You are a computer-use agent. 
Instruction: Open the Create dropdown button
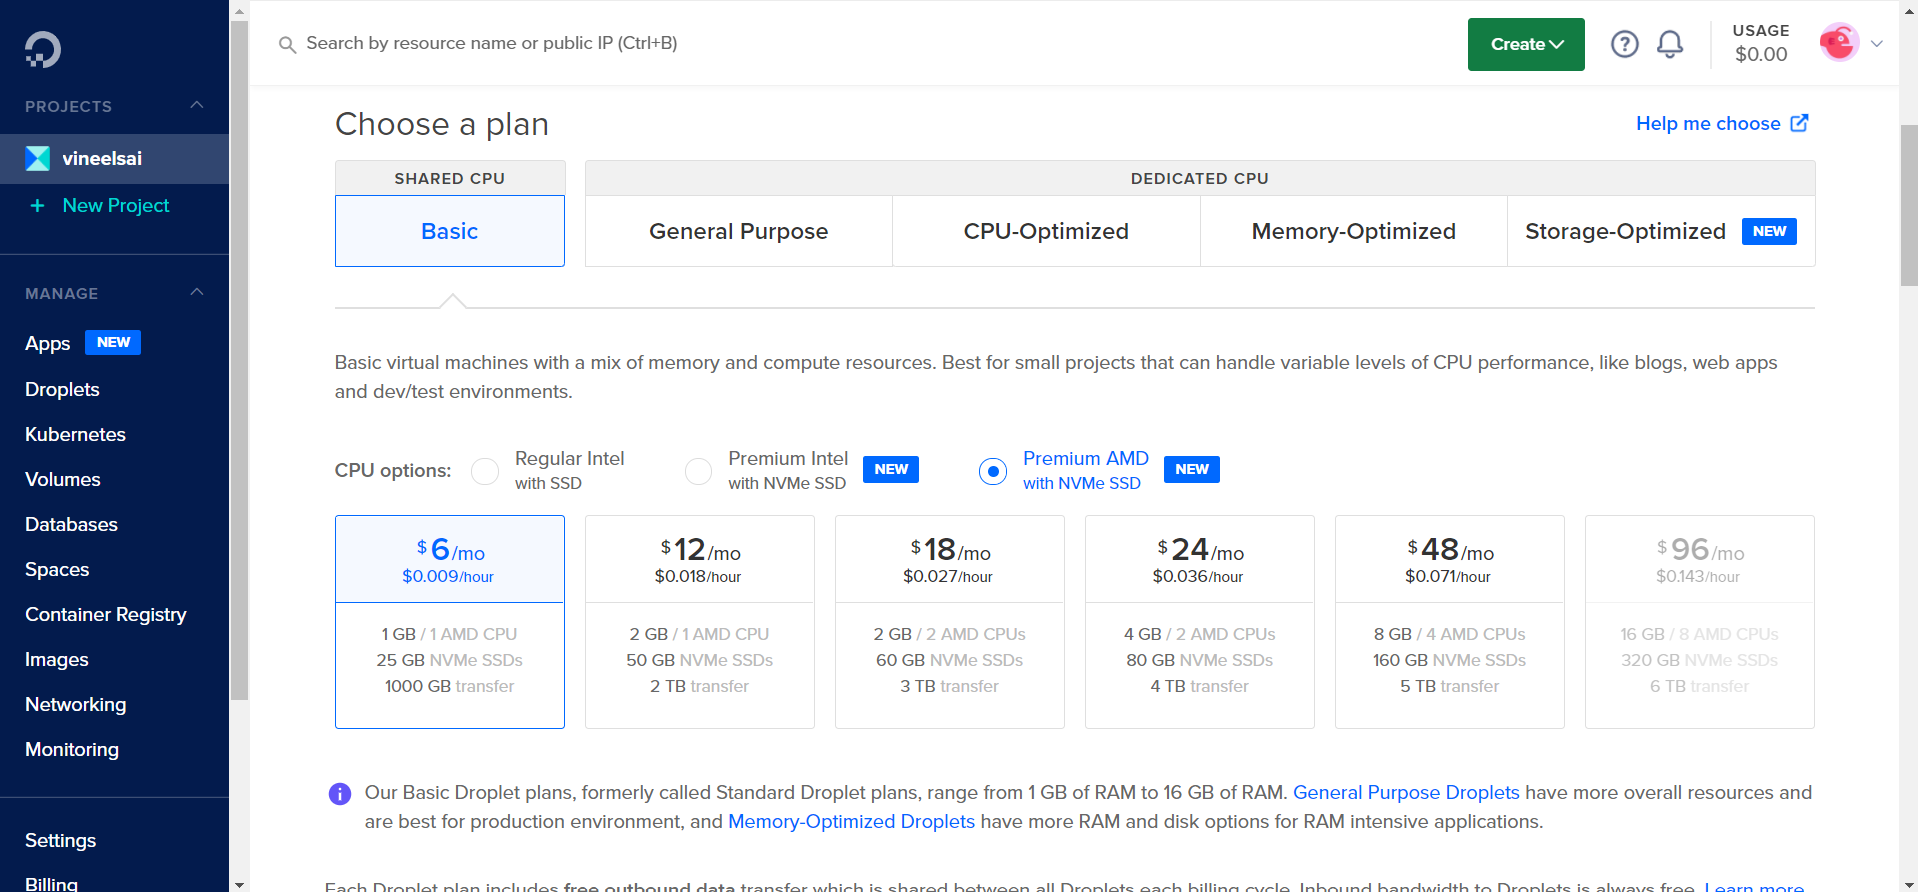(1525, 44)
